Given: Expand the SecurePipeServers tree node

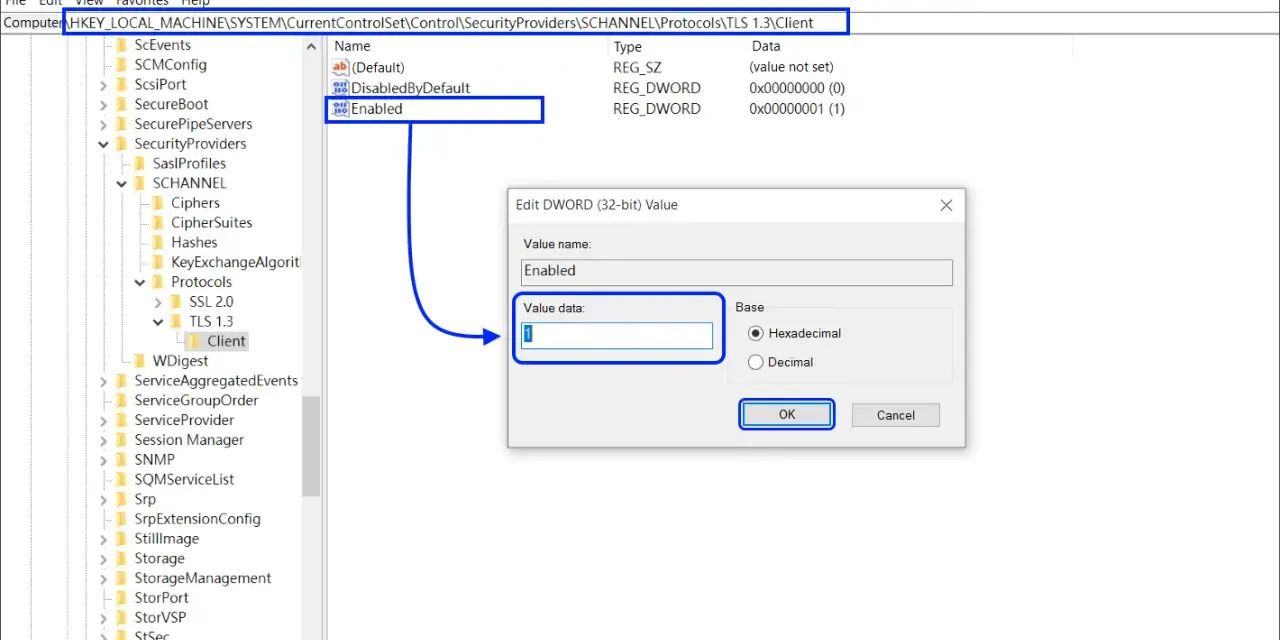Looking at the screenshot, I should pyautogui.click(x=103, y=124).
